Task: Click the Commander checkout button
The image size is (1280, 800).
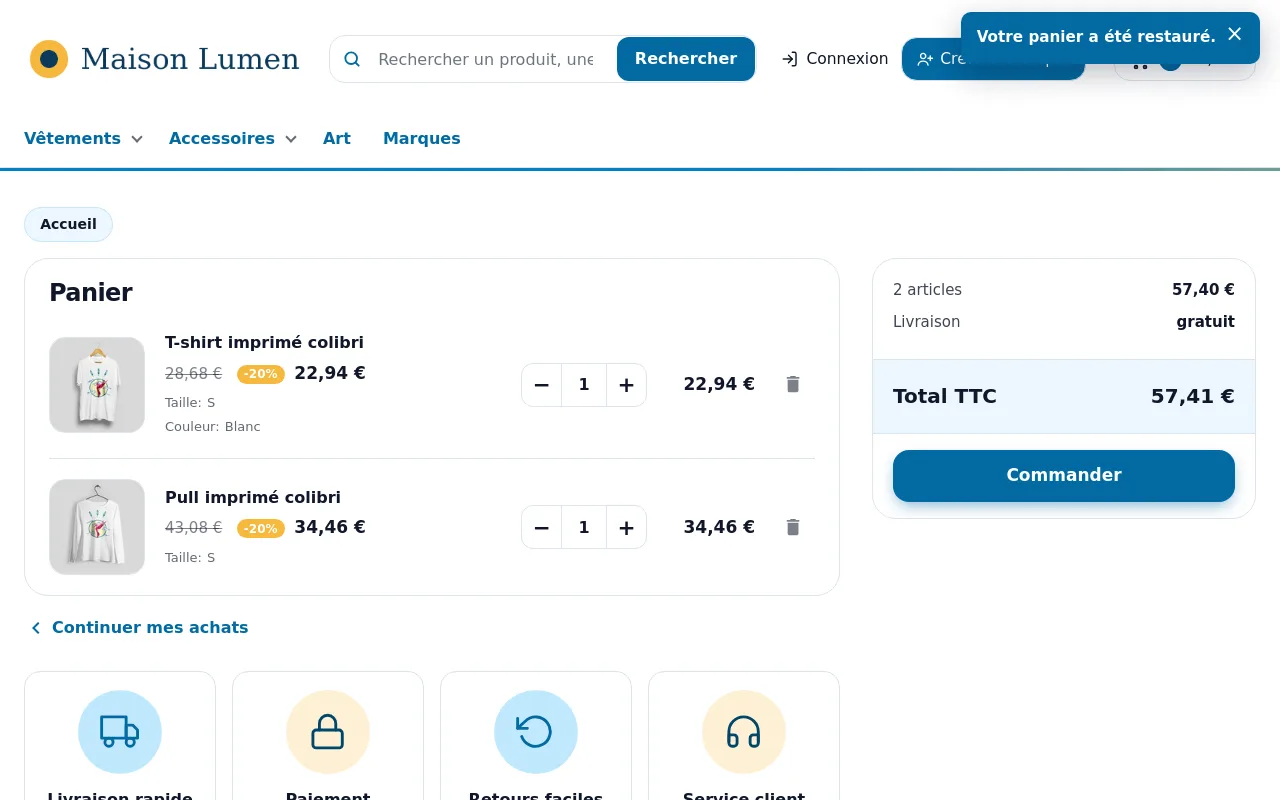Action: (1064, 476)
